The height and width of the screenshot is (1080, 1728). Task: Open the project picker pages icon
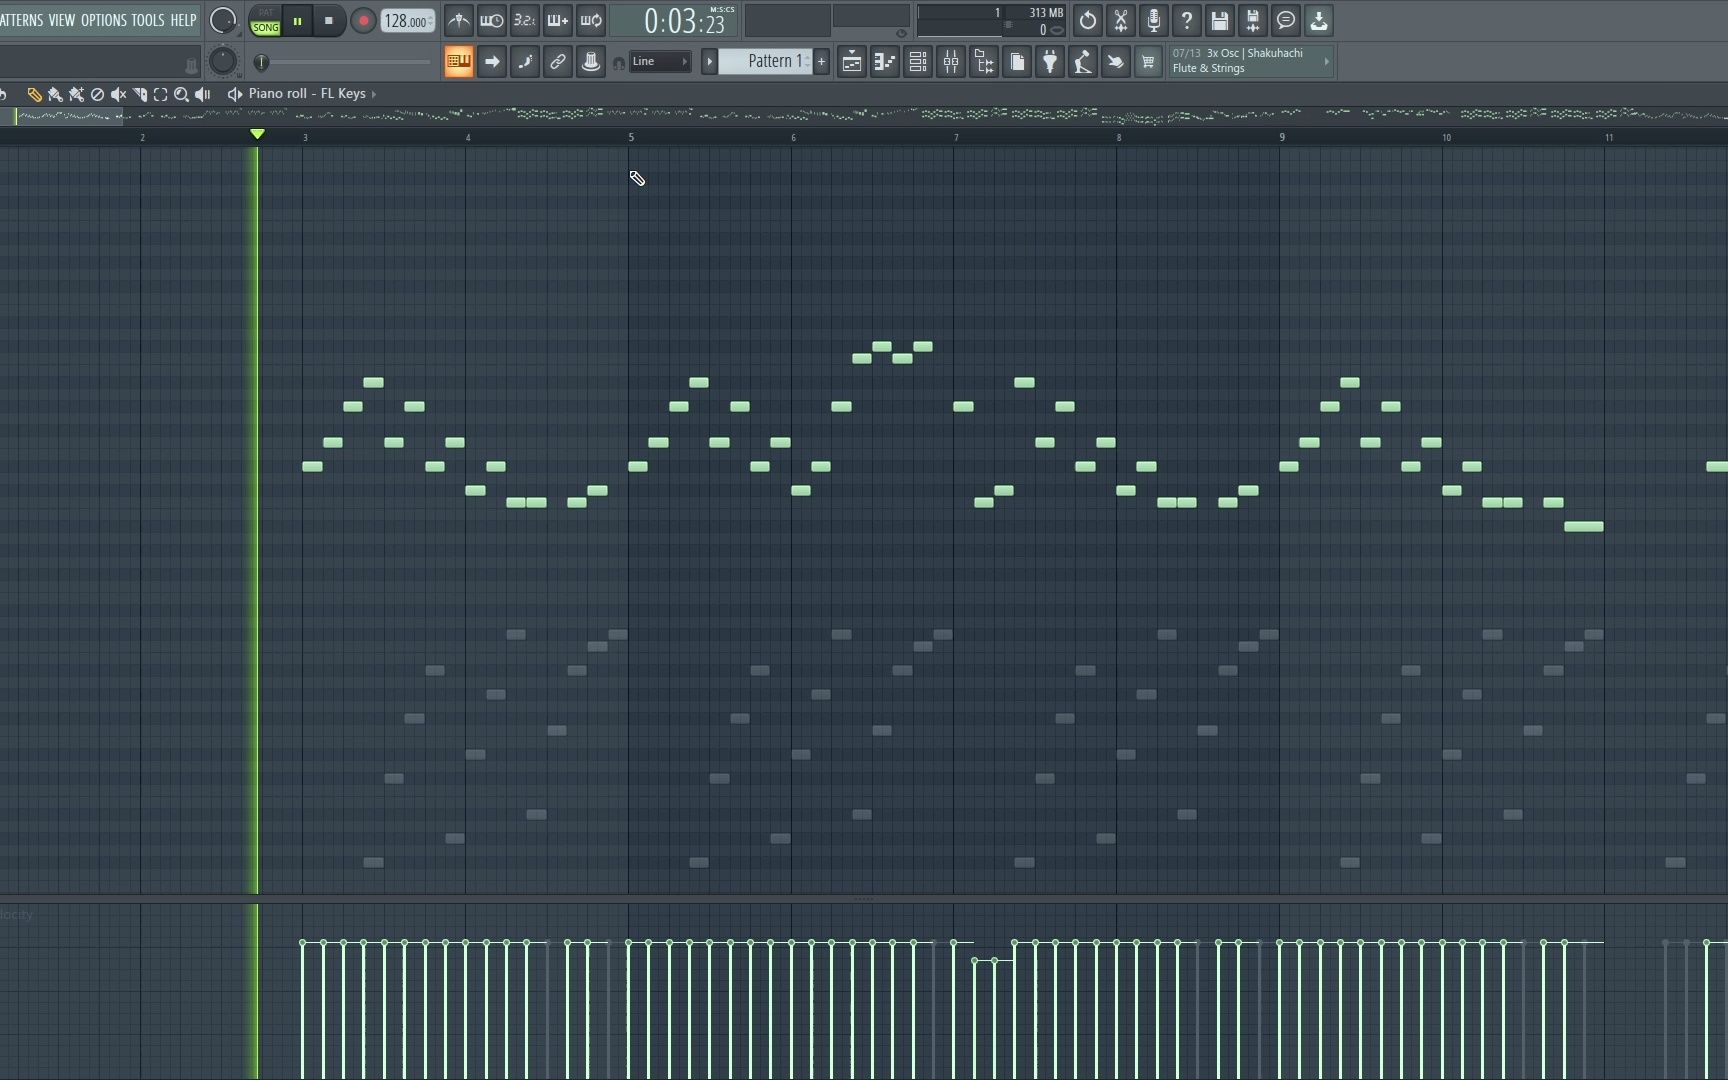(1017, 62)
